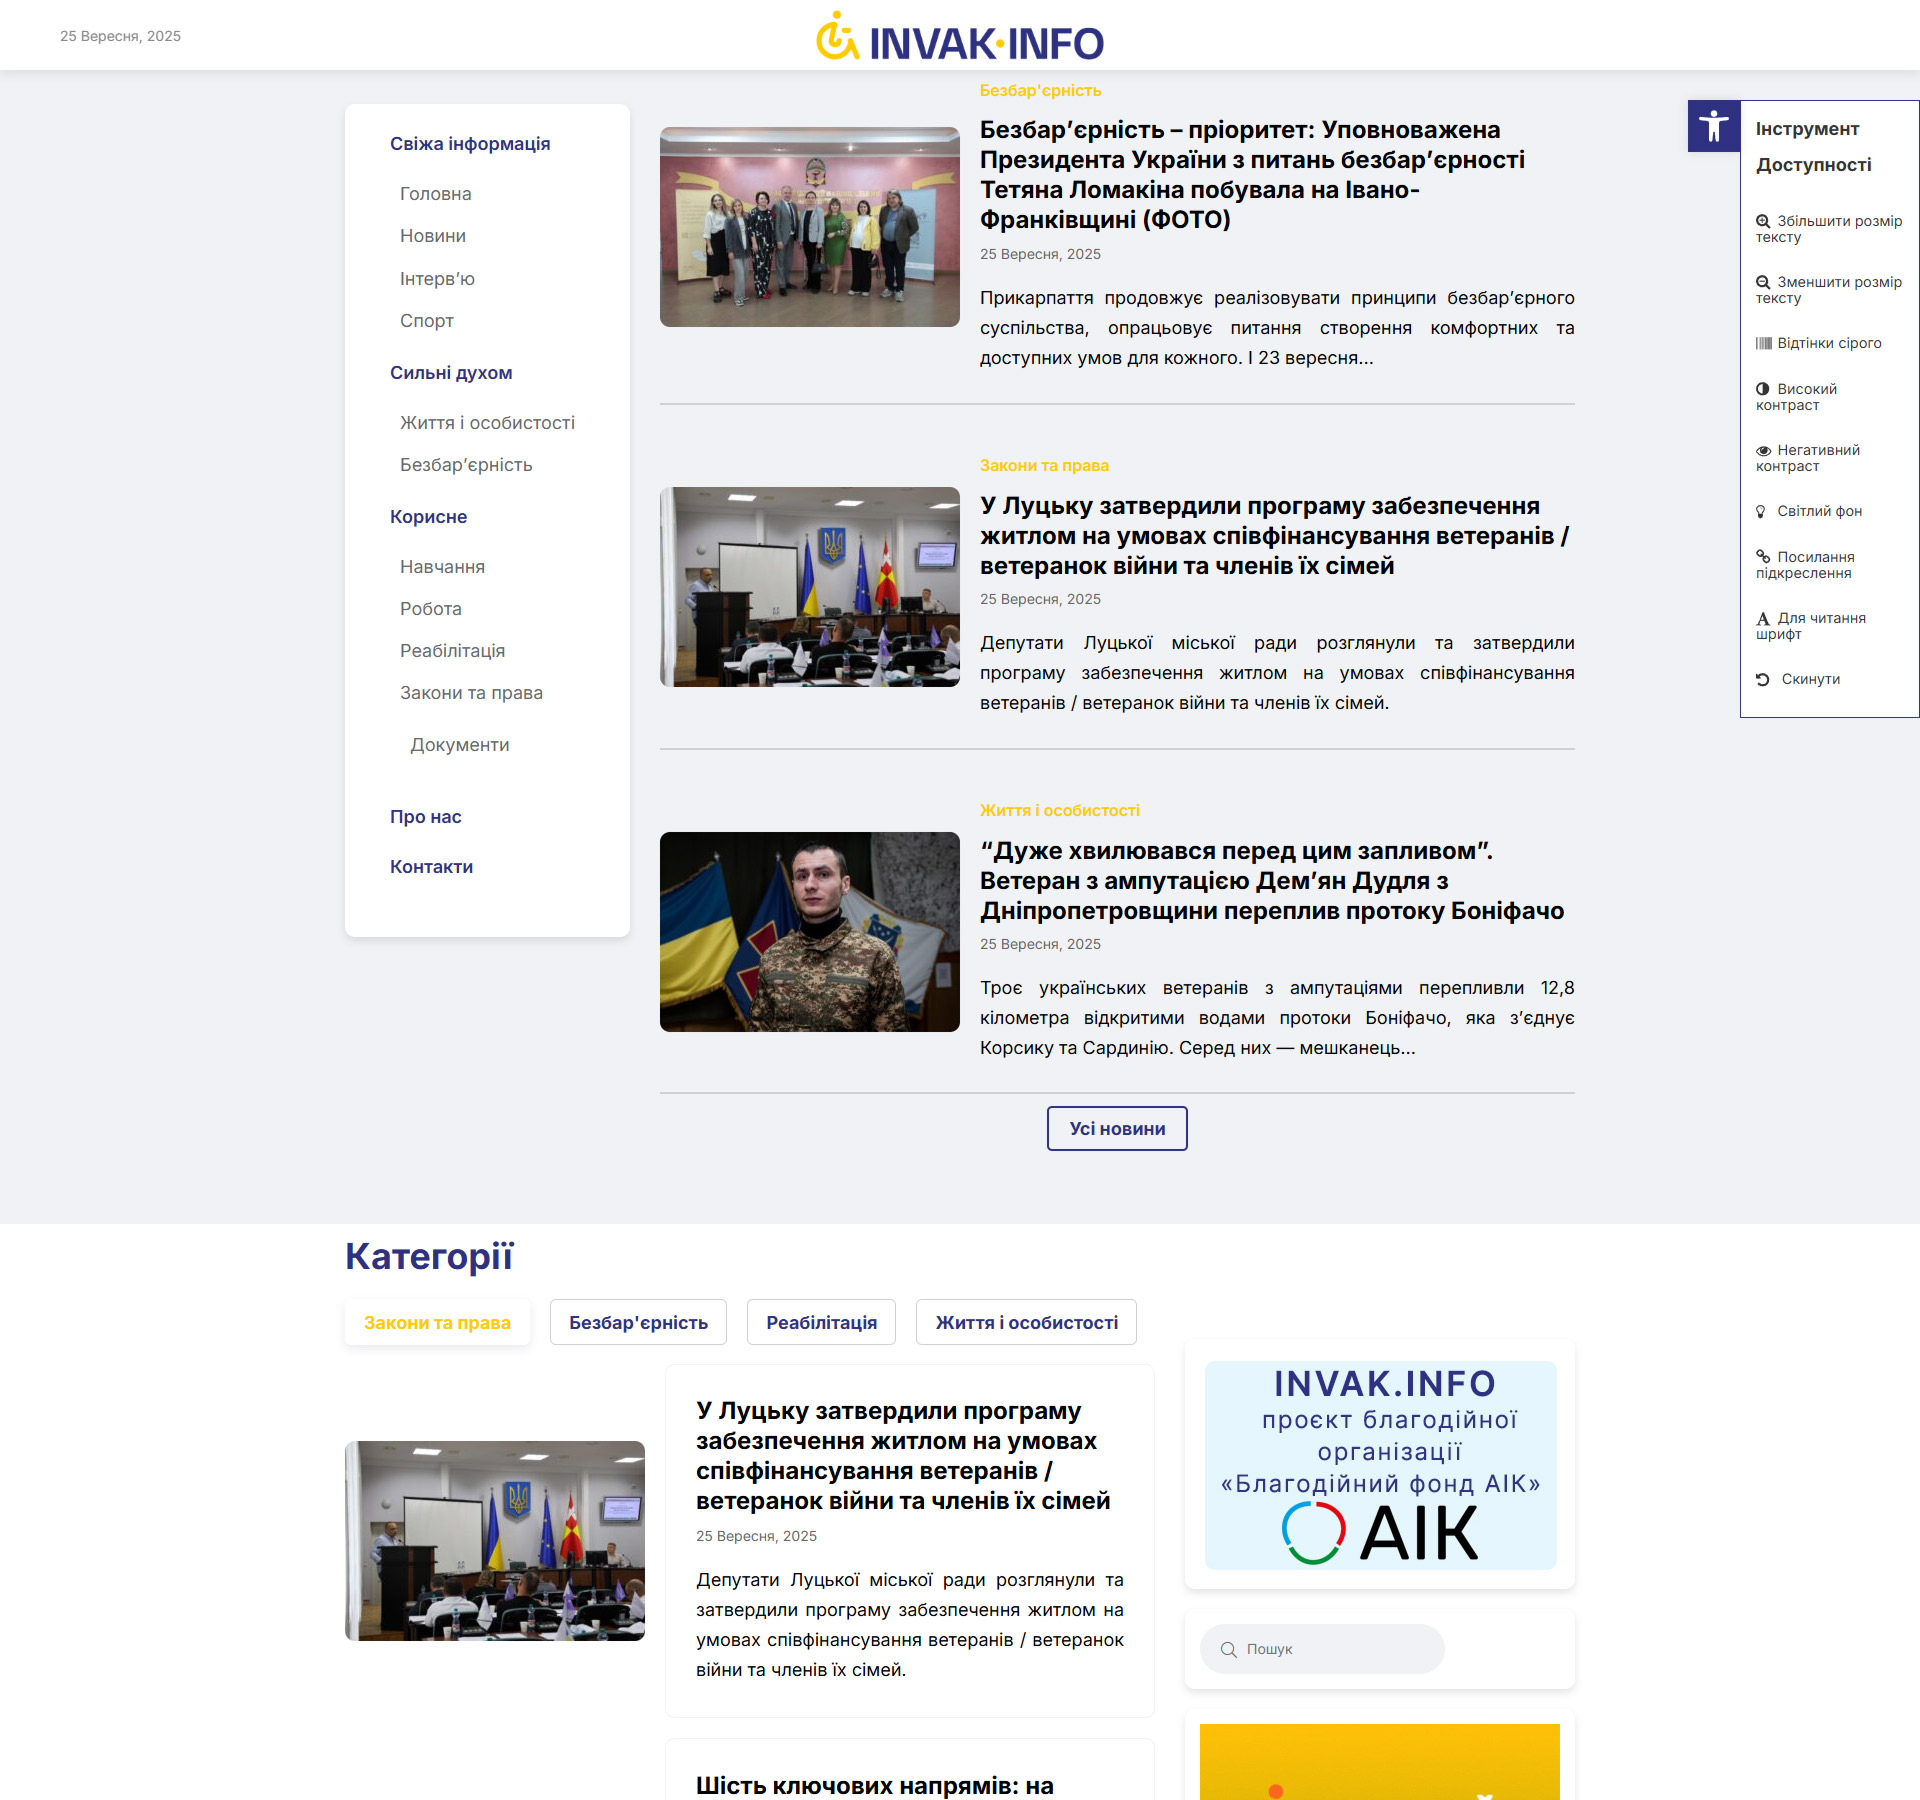
Task: Click the top council hall article thumbnail
Action: pyautogui.click(x=810, y=587)
